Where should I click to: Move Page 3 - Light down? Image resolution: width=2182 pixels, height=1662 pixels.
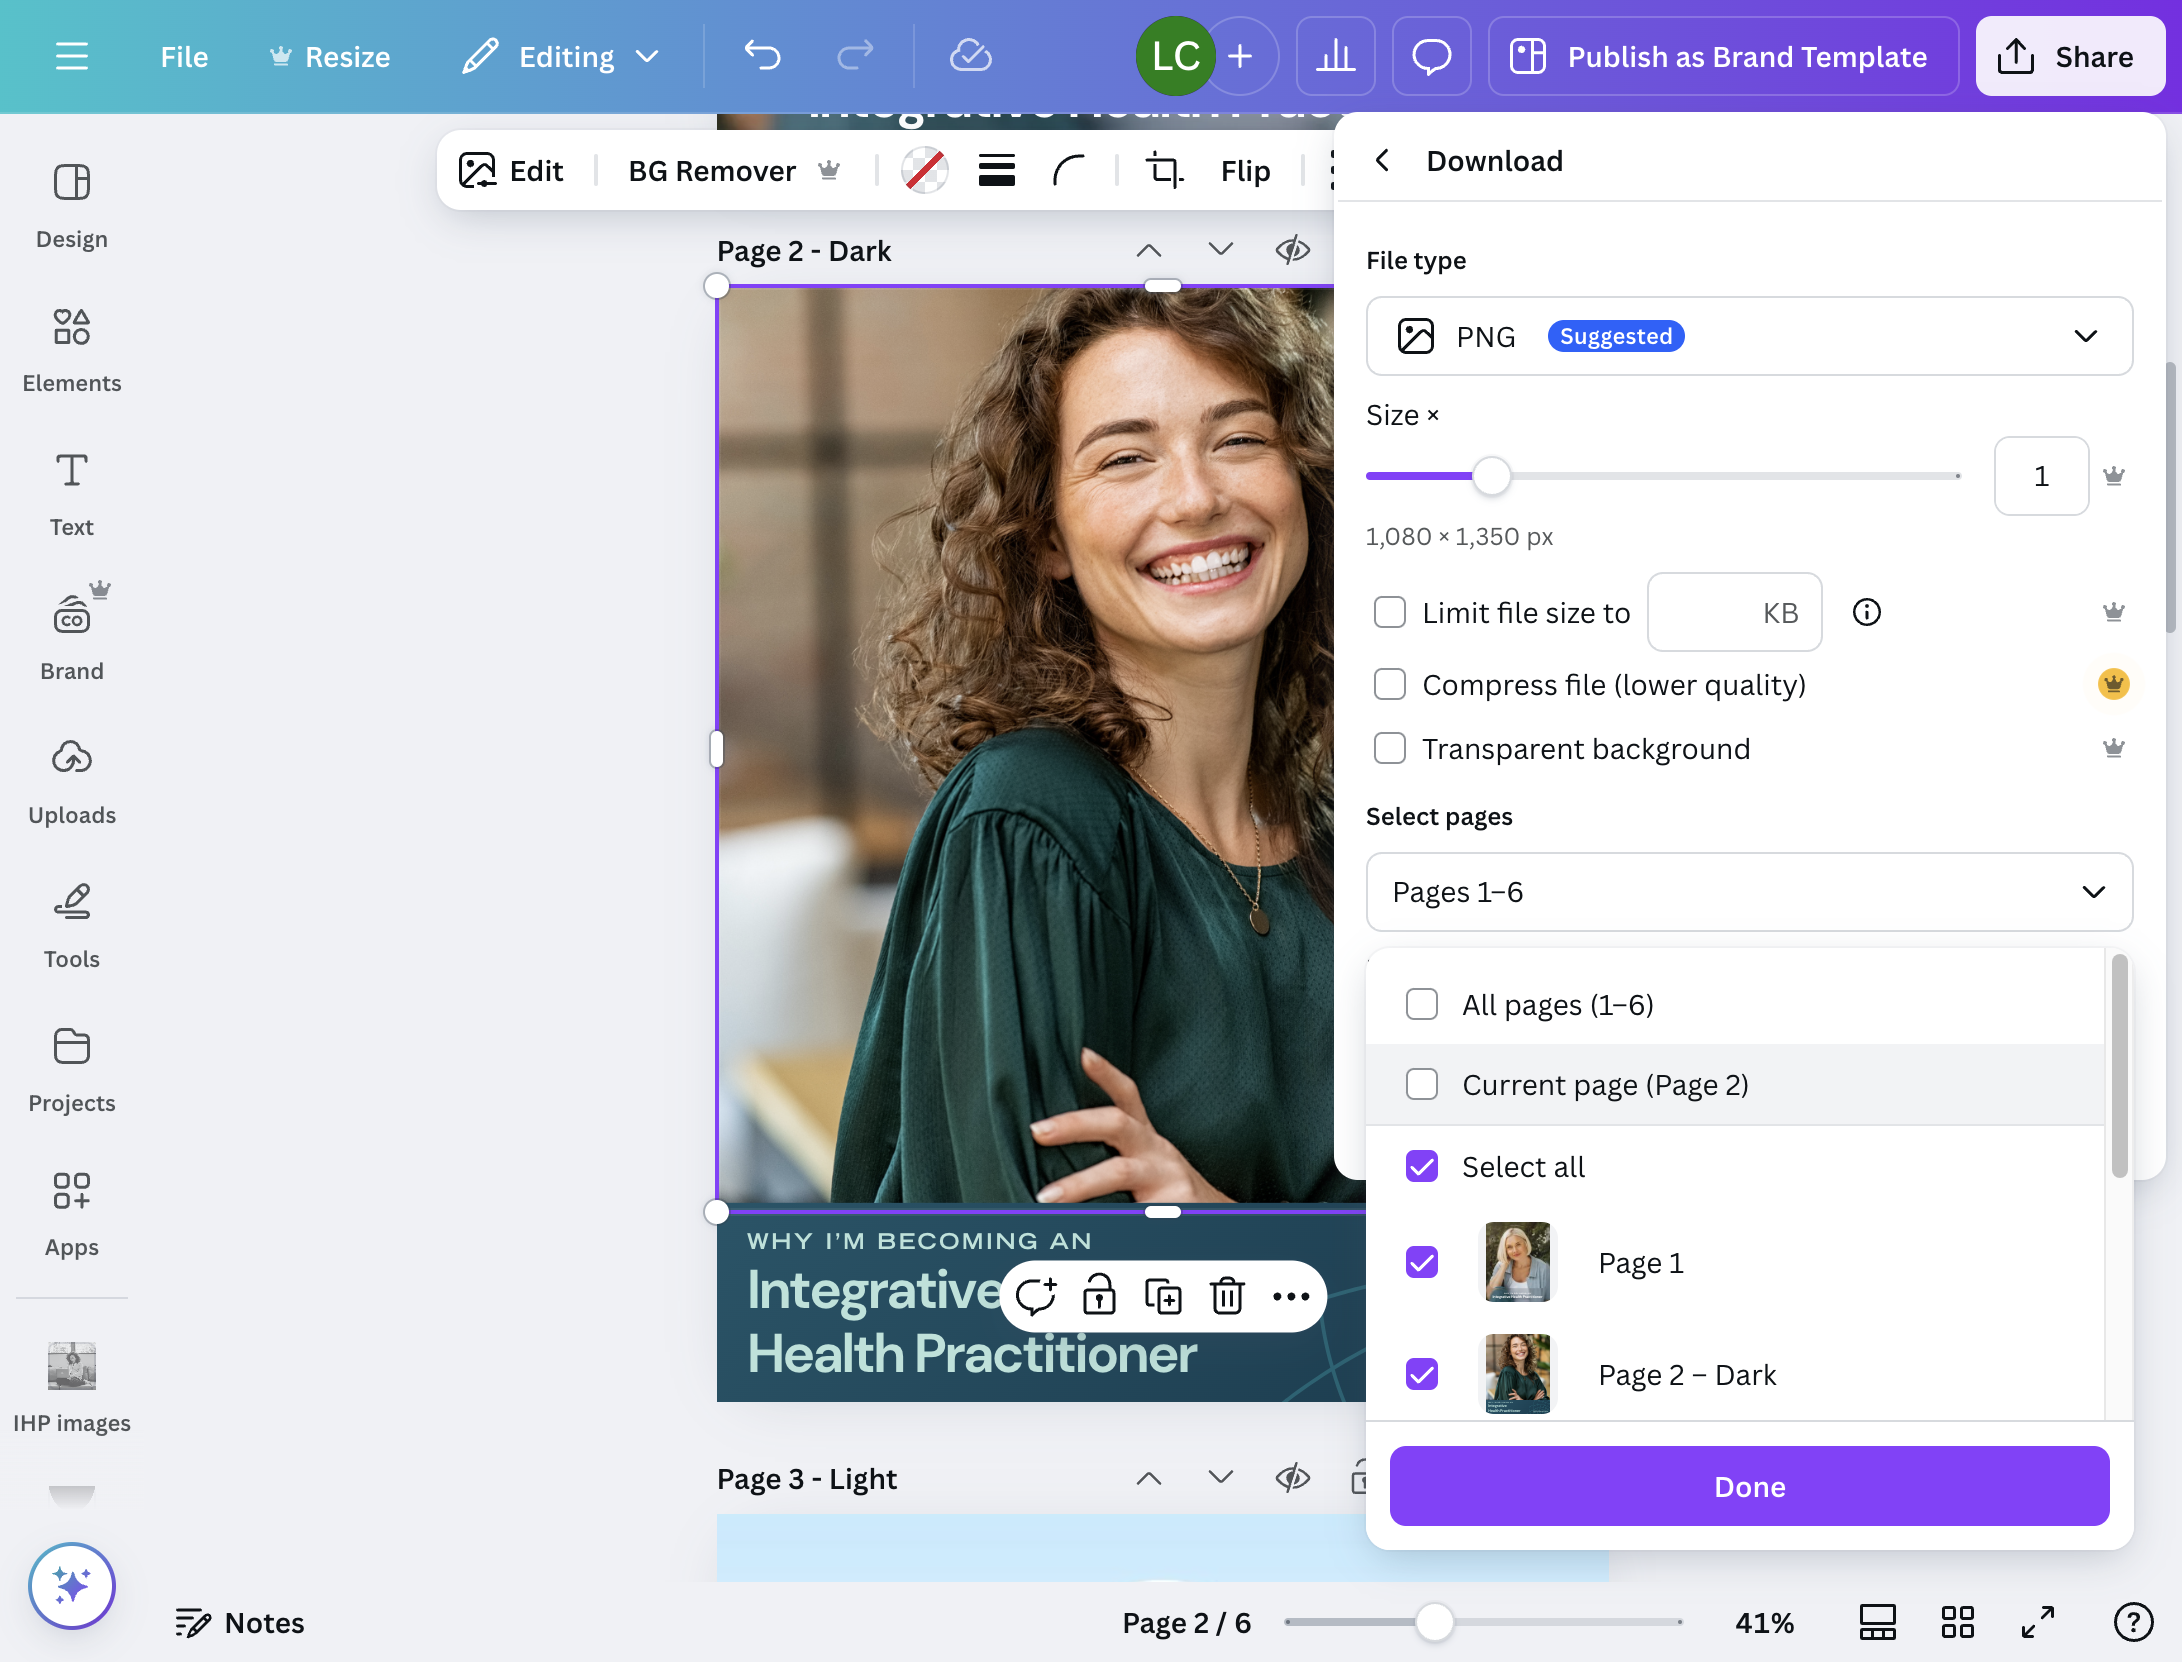click(1221, 1478)
